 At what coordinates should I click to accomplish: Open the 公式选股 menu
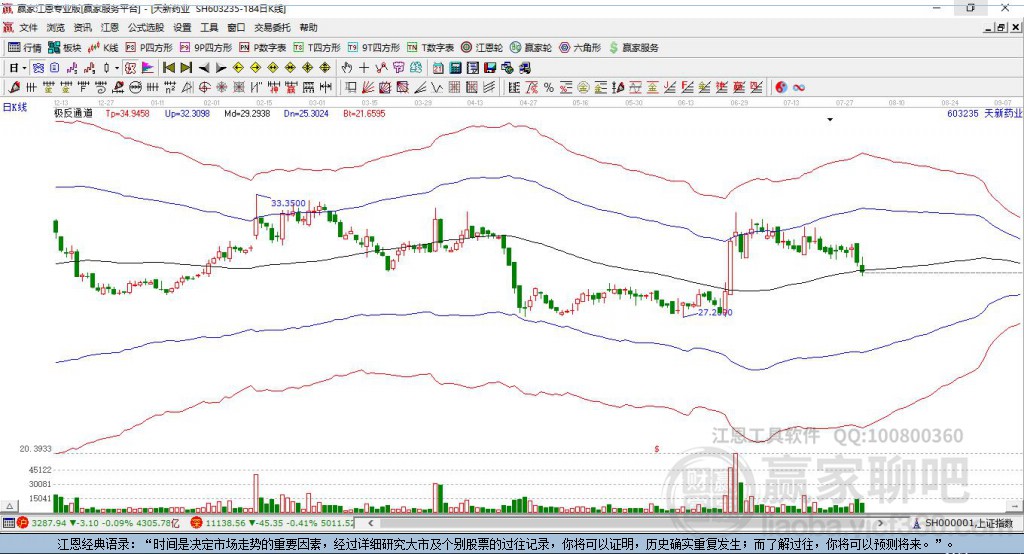(146, 27)
